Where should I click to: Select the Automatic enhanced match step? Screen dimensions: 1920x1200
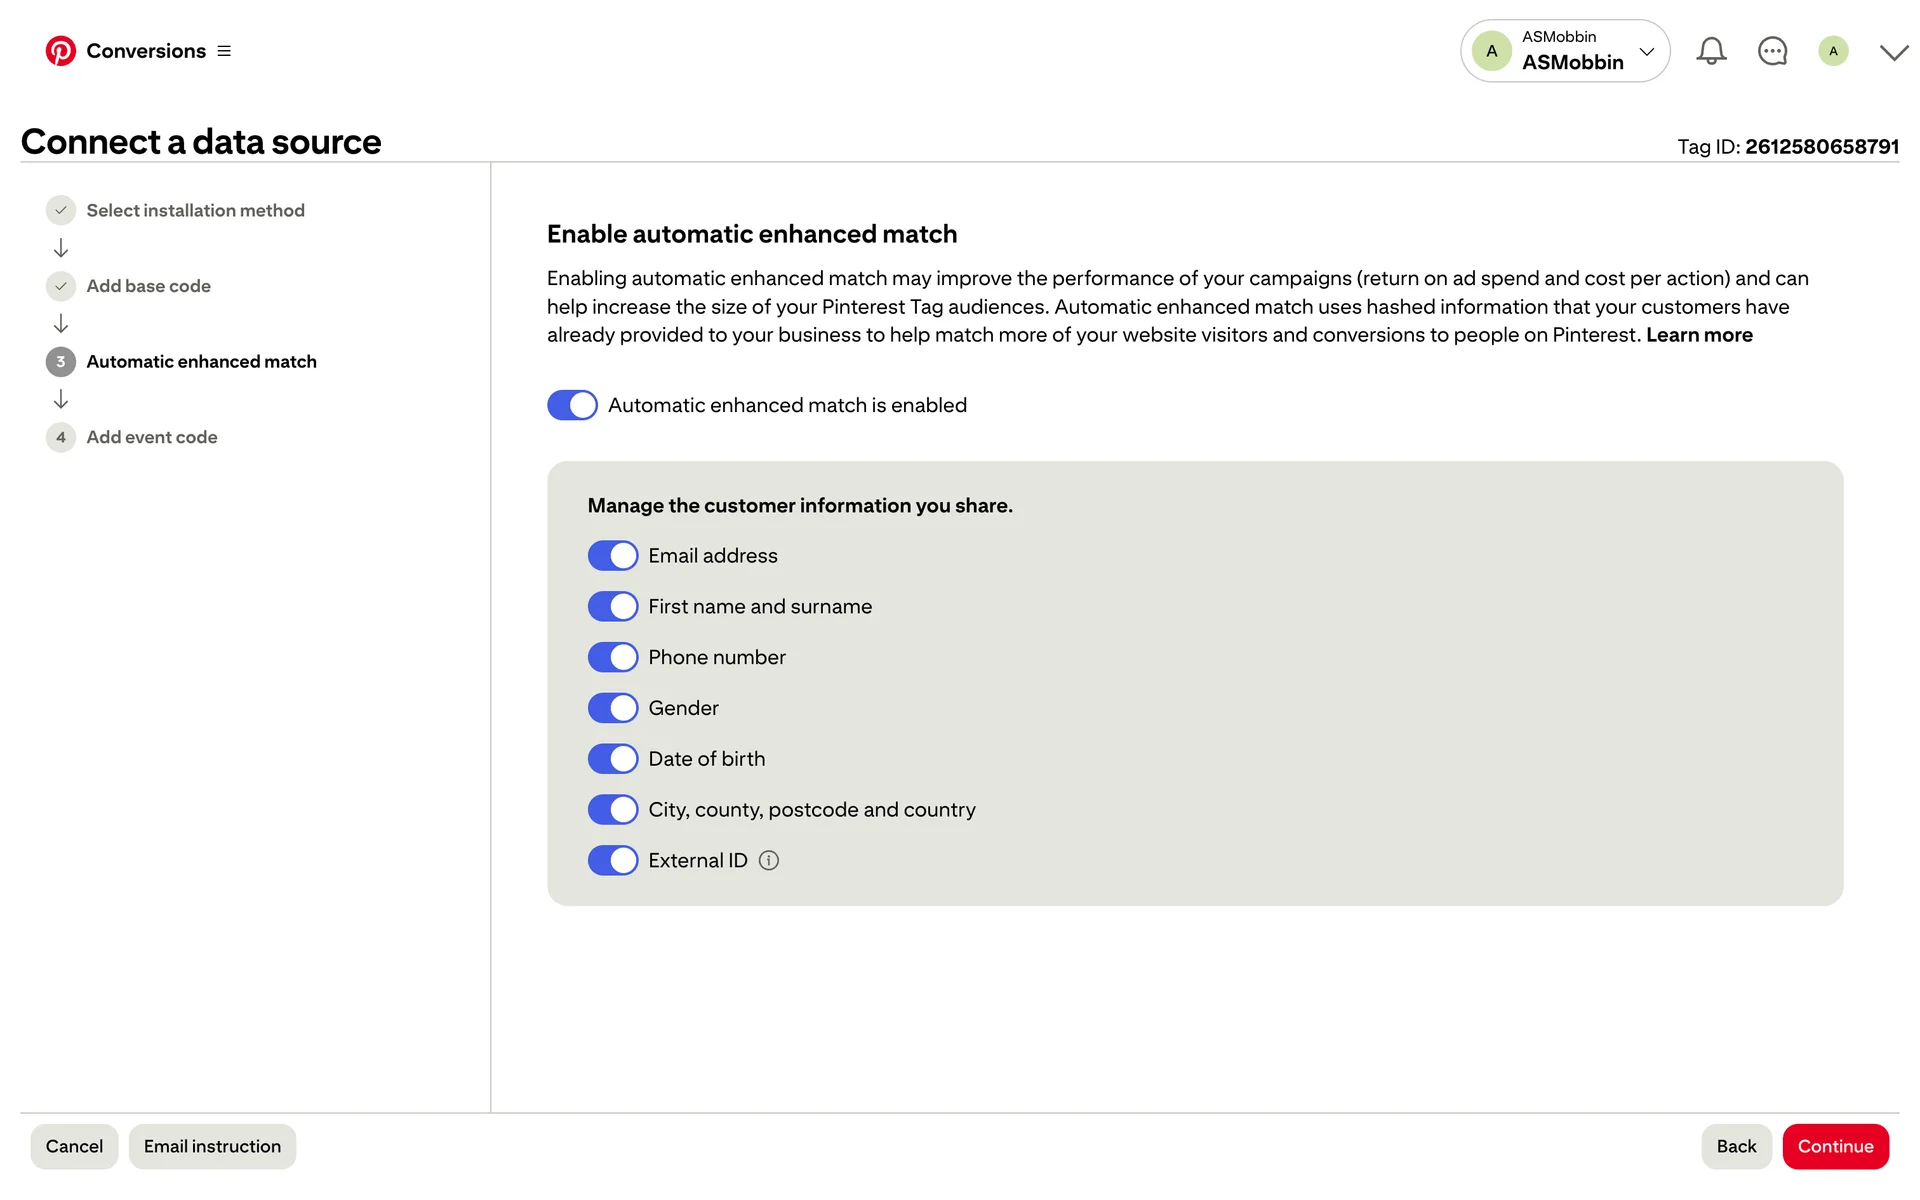(x=201, y=361)
